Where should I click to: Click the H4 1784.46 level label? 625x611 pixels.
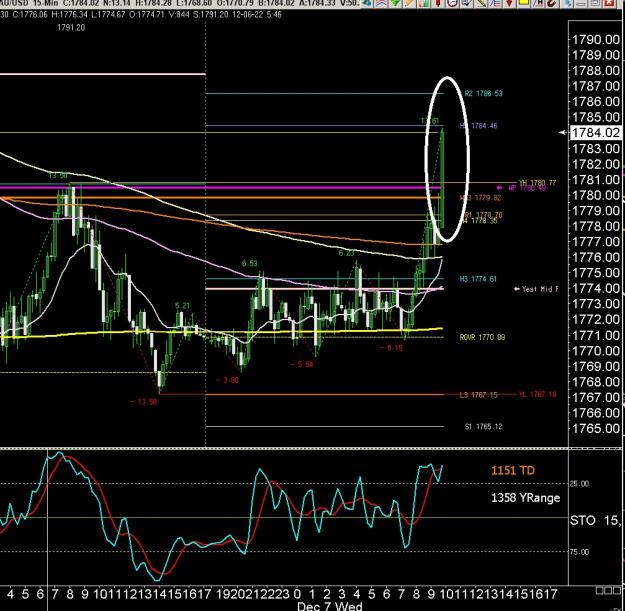(x=478, y=126)
